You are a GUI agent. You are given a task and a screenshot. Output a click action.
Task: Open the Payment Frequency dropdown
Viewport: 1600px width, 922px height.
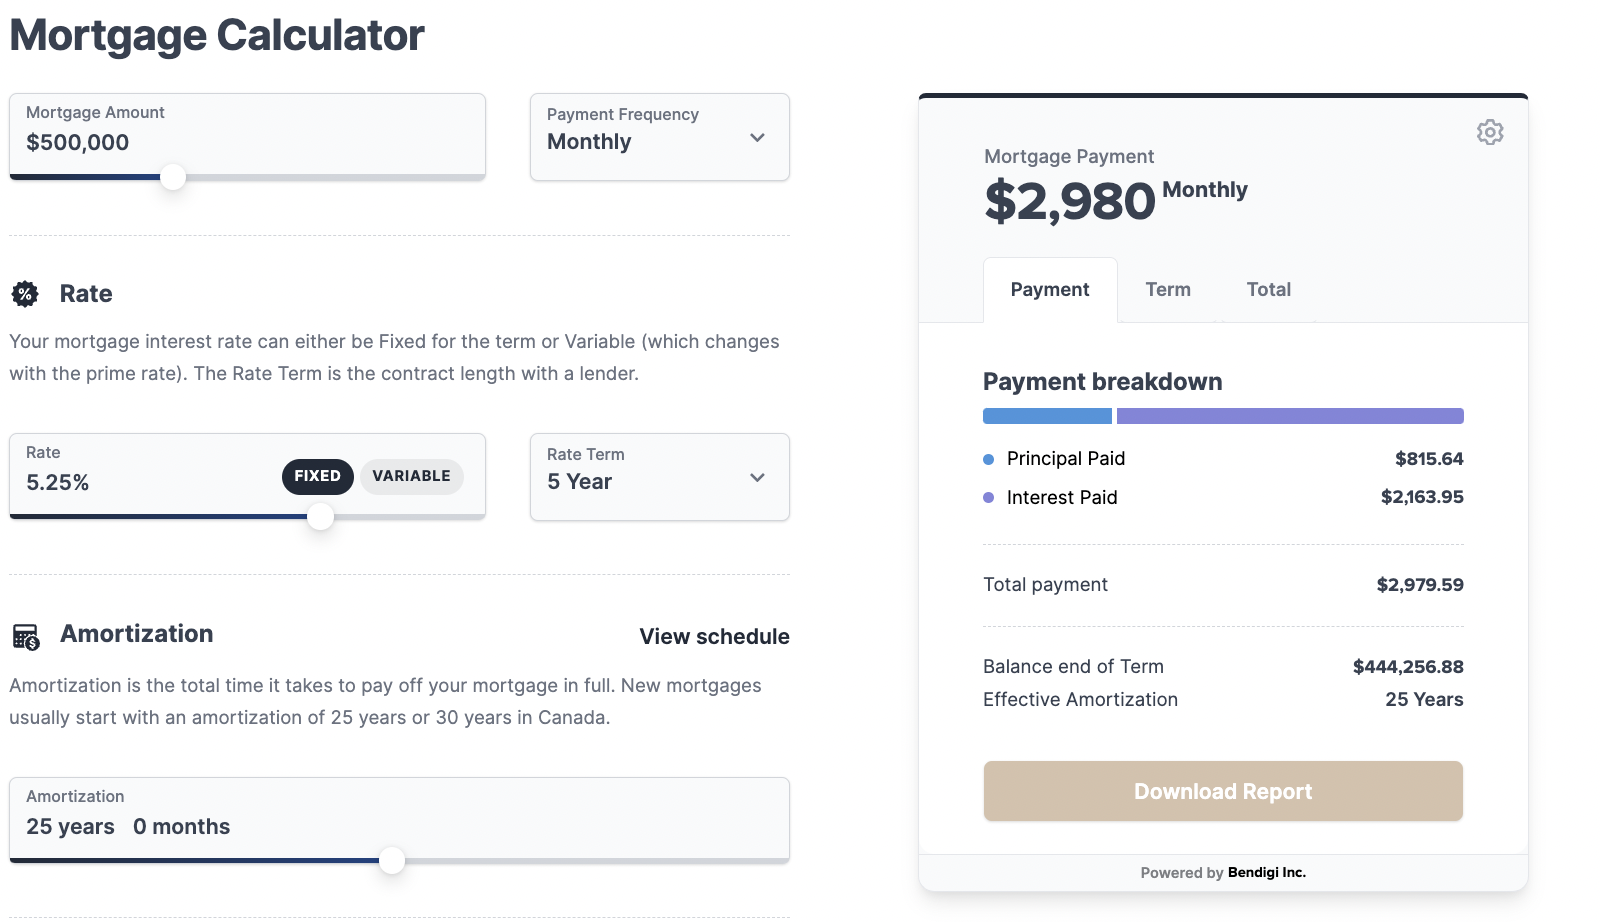[659, 139]
